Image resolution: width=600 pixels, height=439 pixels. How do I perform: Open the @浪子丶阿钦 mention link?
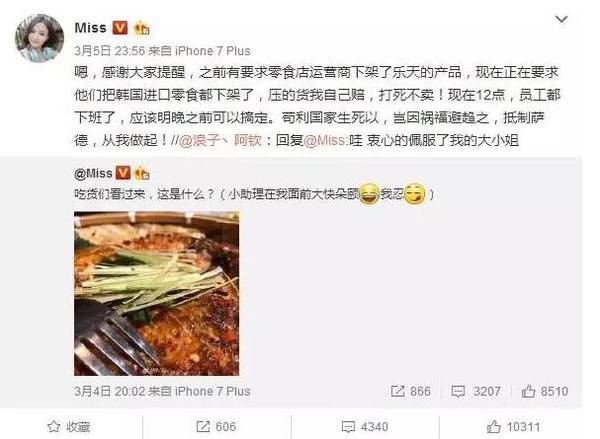tap(220, 140)
